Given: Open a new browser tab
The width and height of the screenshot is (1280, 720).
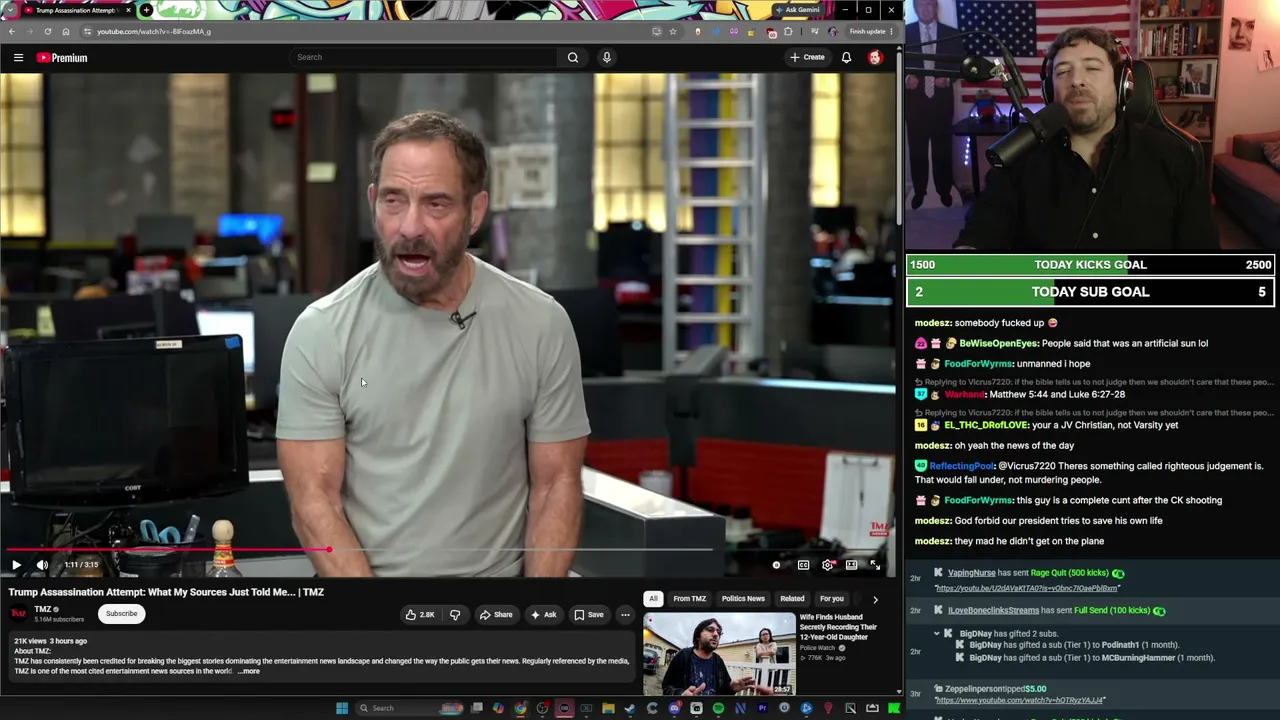Looking at the screenshot, I should click(x=146, y=10).
